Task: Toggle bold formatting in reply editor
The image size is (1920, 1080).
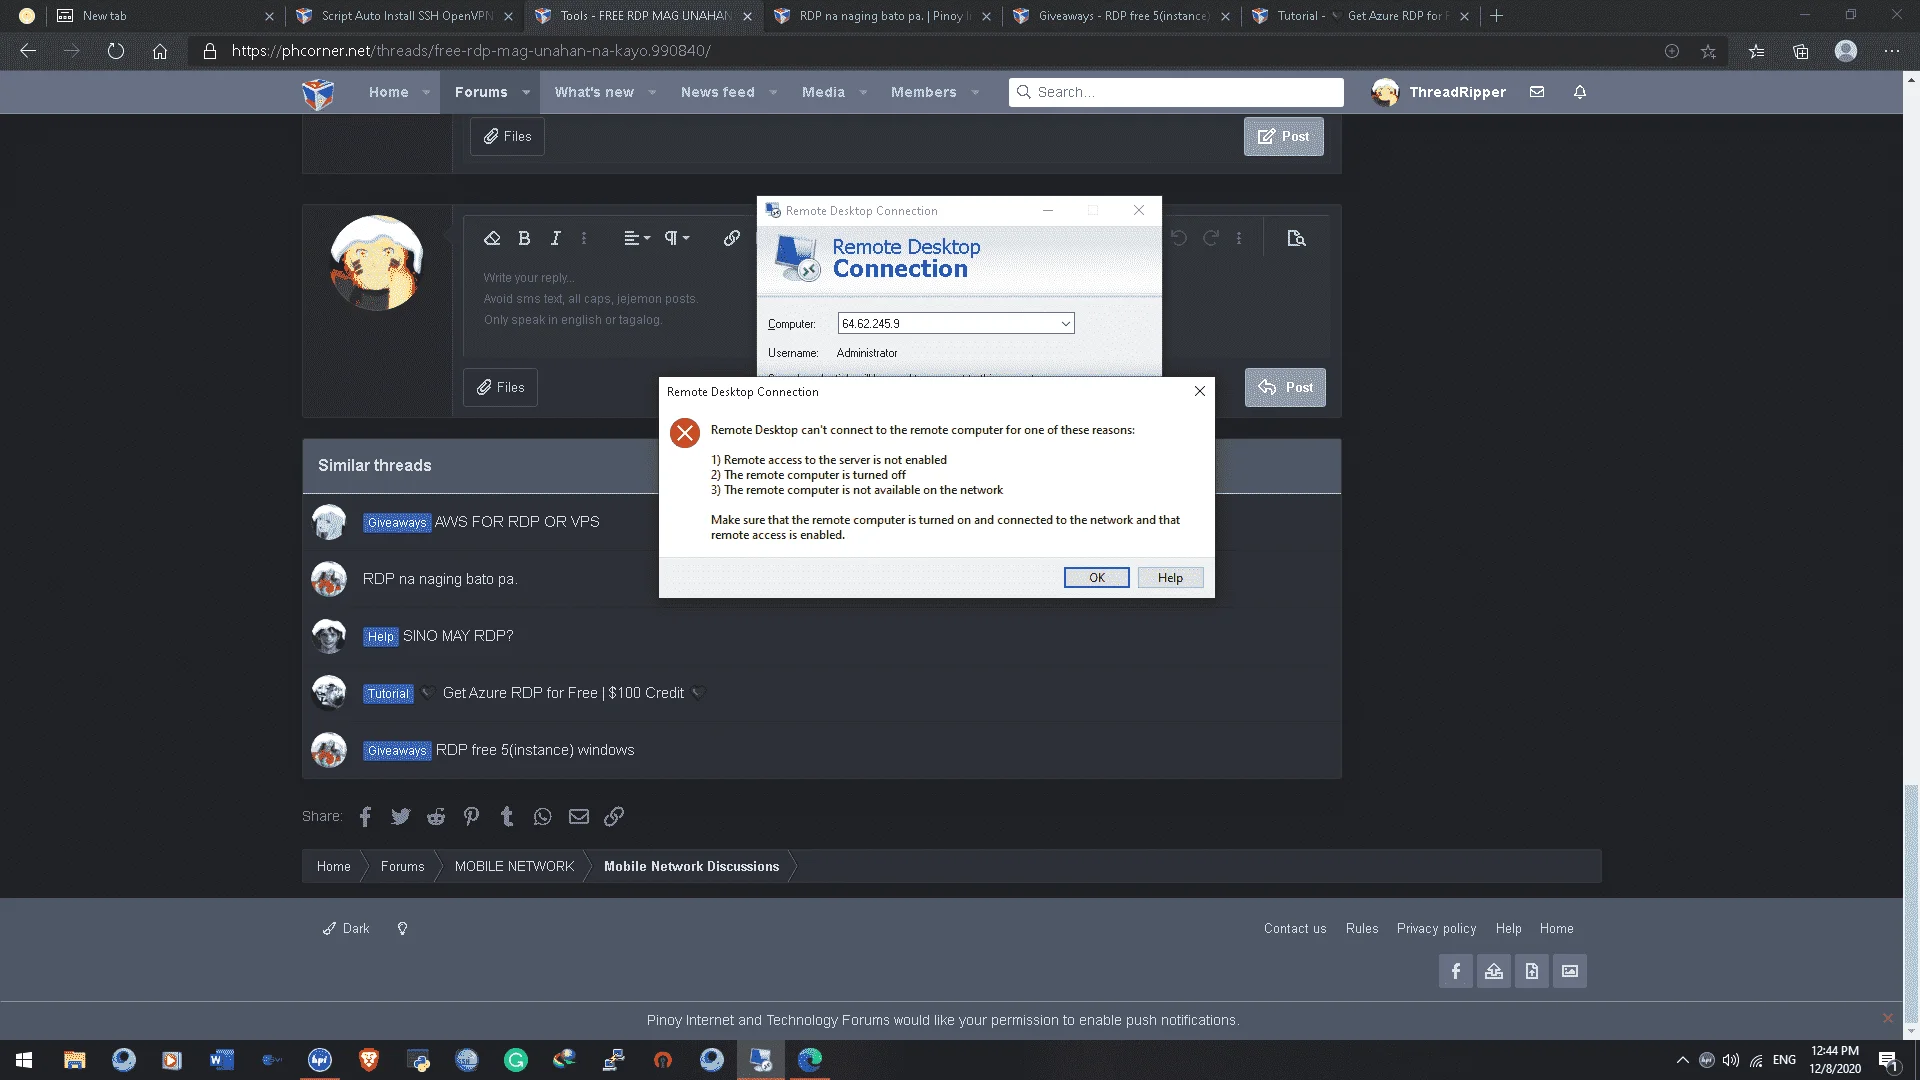Action: [524, 238]
